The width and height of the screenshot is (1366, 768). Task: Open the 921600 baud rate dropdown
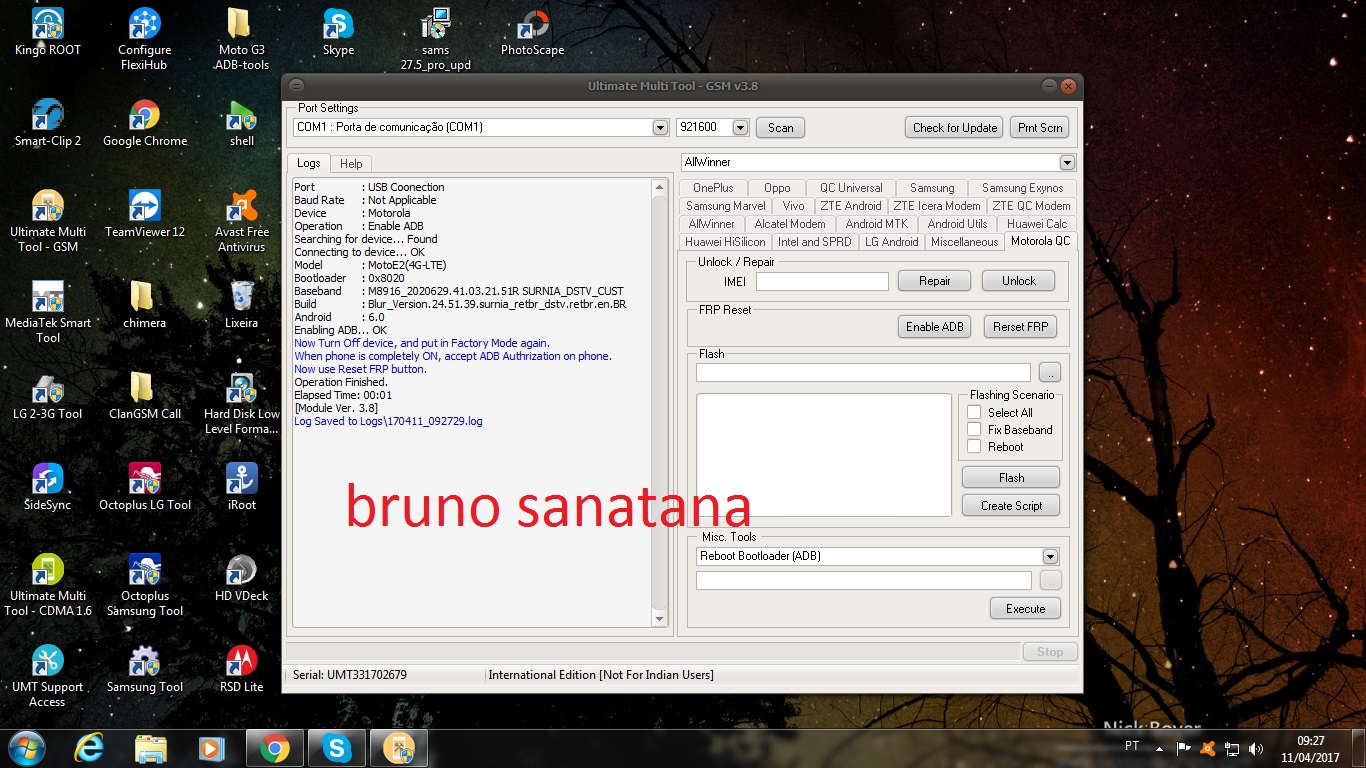pyautogui.click(x=741, y=128)
